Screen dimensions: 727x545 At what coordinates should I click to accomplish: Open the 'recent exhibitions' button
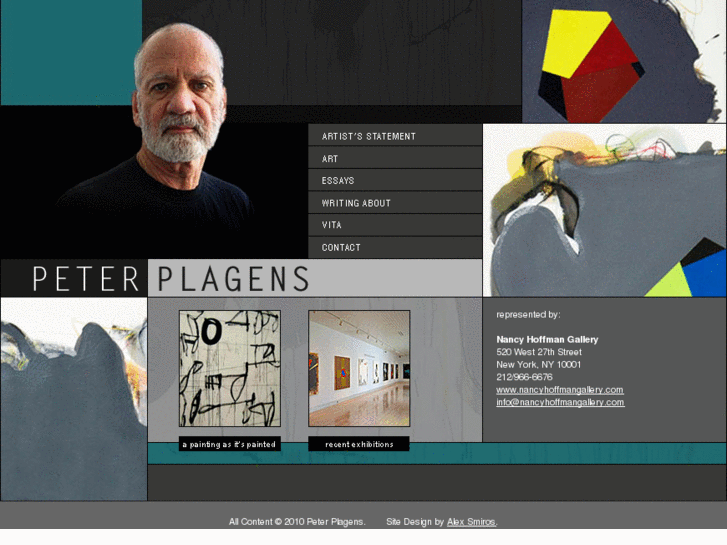pos(359,444)
